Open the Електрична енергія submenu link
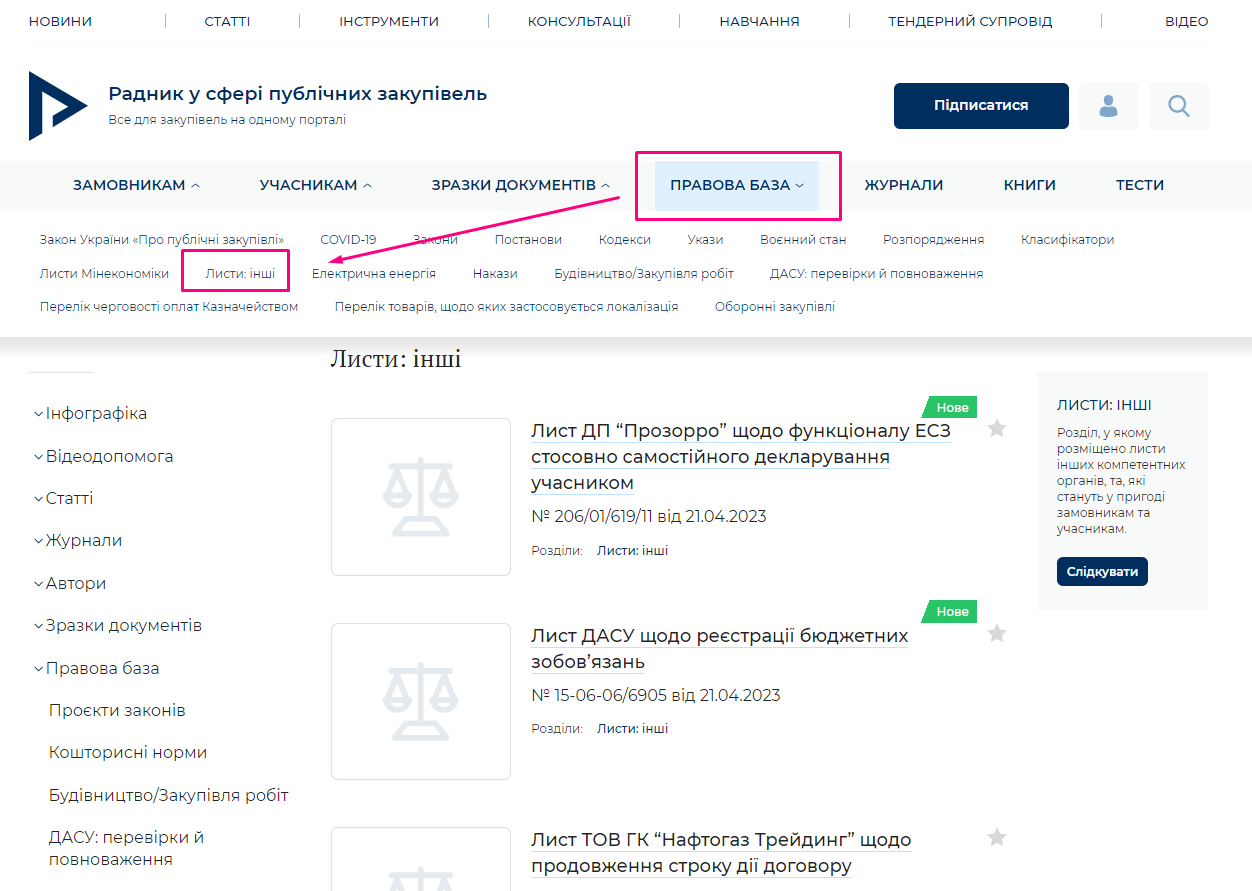1252x891 pixels. pyautogui.click(x=374, y=273)
